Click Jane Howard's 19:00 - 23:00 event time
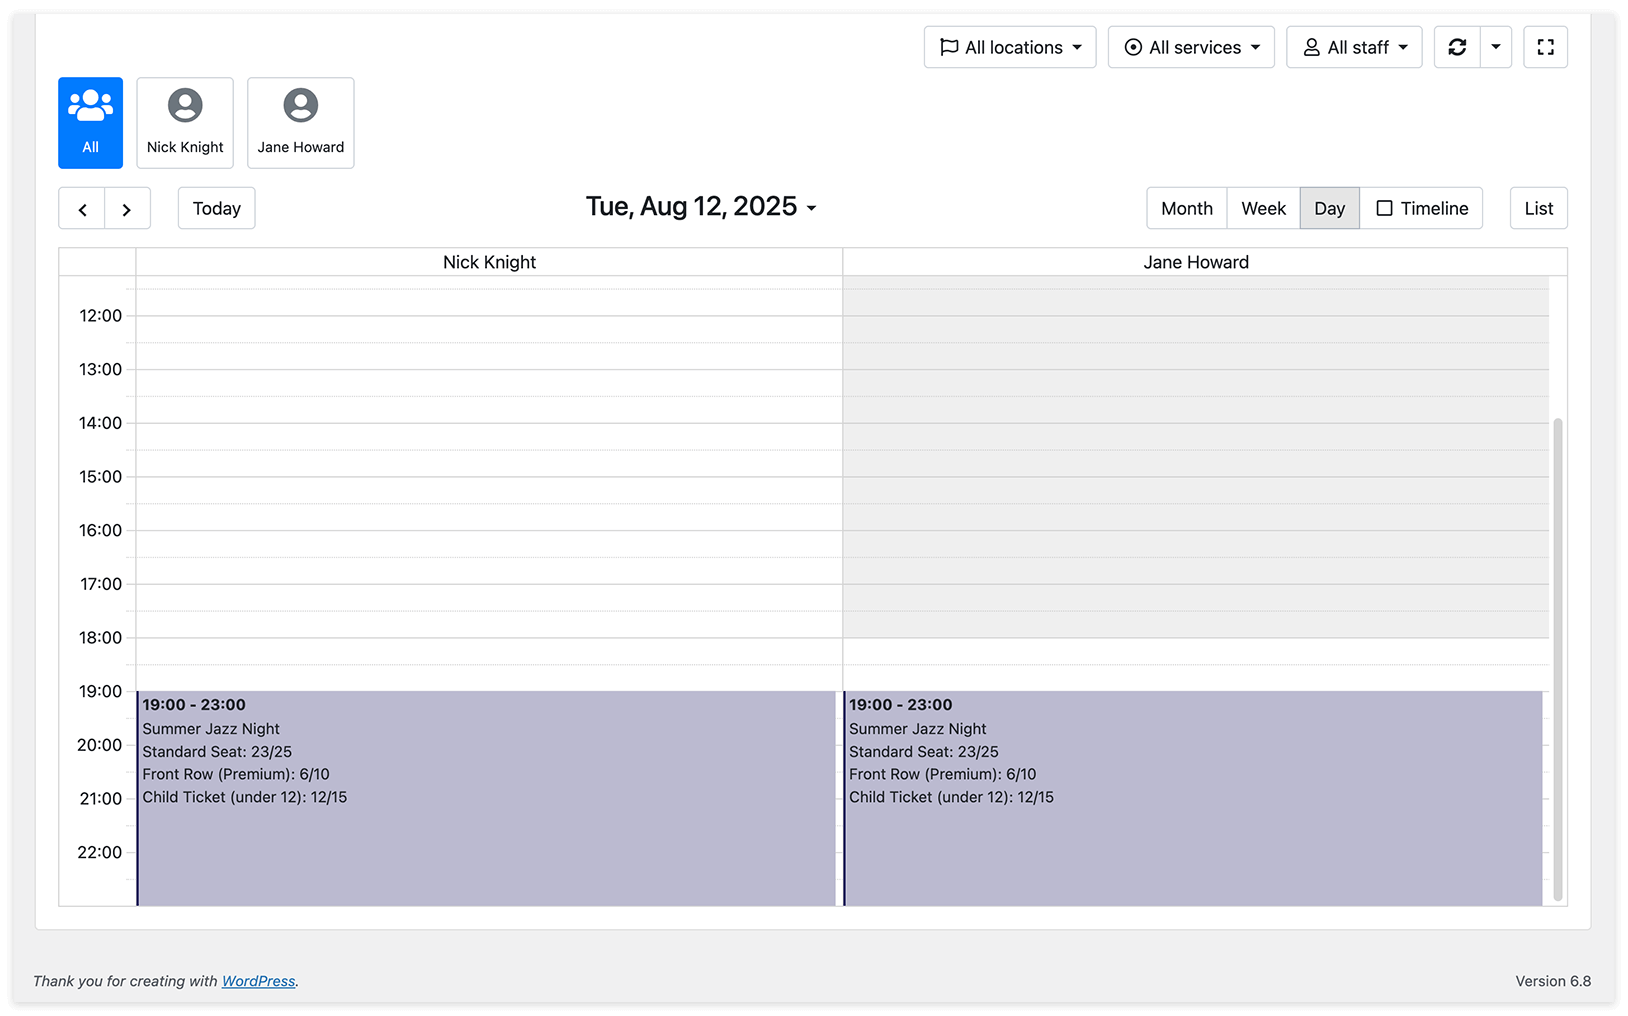Screen dimensions: 1628x1016 (900, 705)
